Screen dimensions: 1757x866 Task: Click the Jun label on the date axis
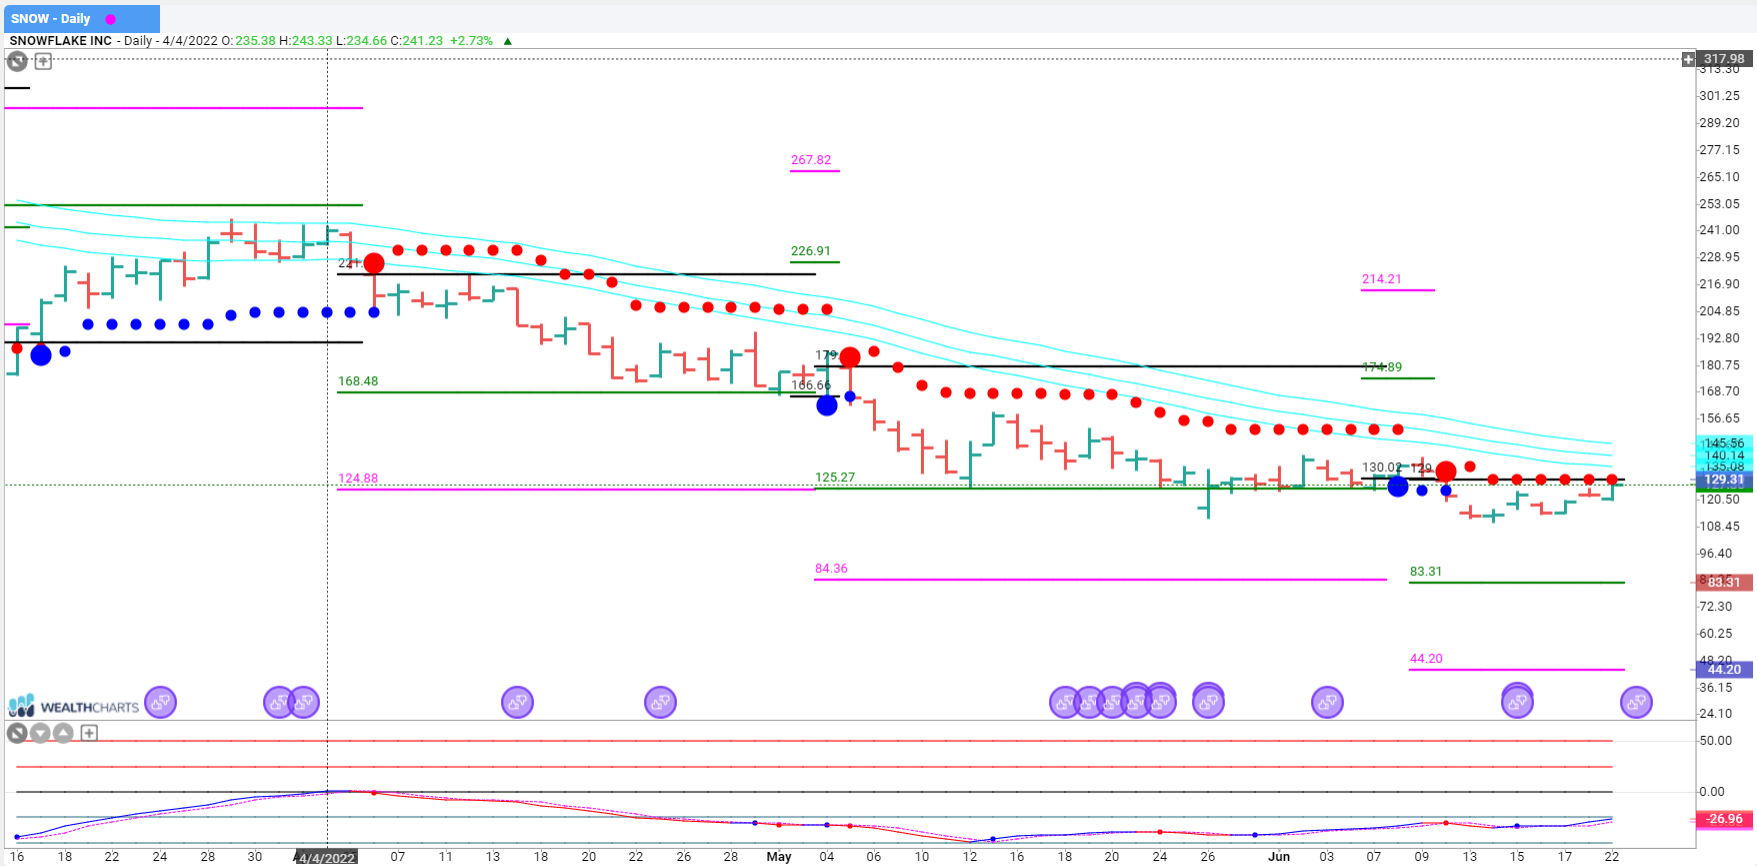1279,857
